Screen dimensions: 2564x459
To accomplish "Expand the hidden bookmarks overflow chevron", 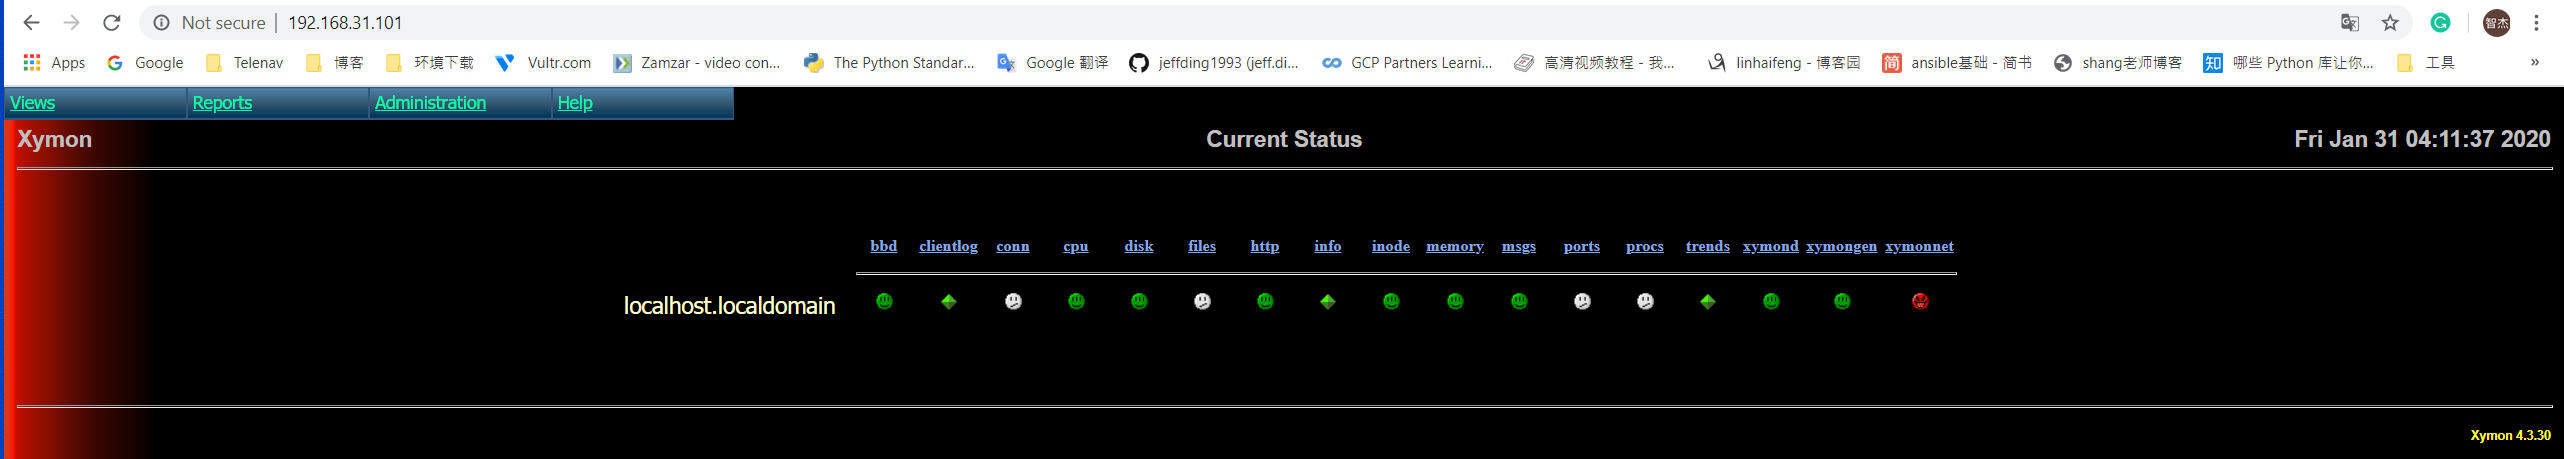I will click(x=2535, y=62).
